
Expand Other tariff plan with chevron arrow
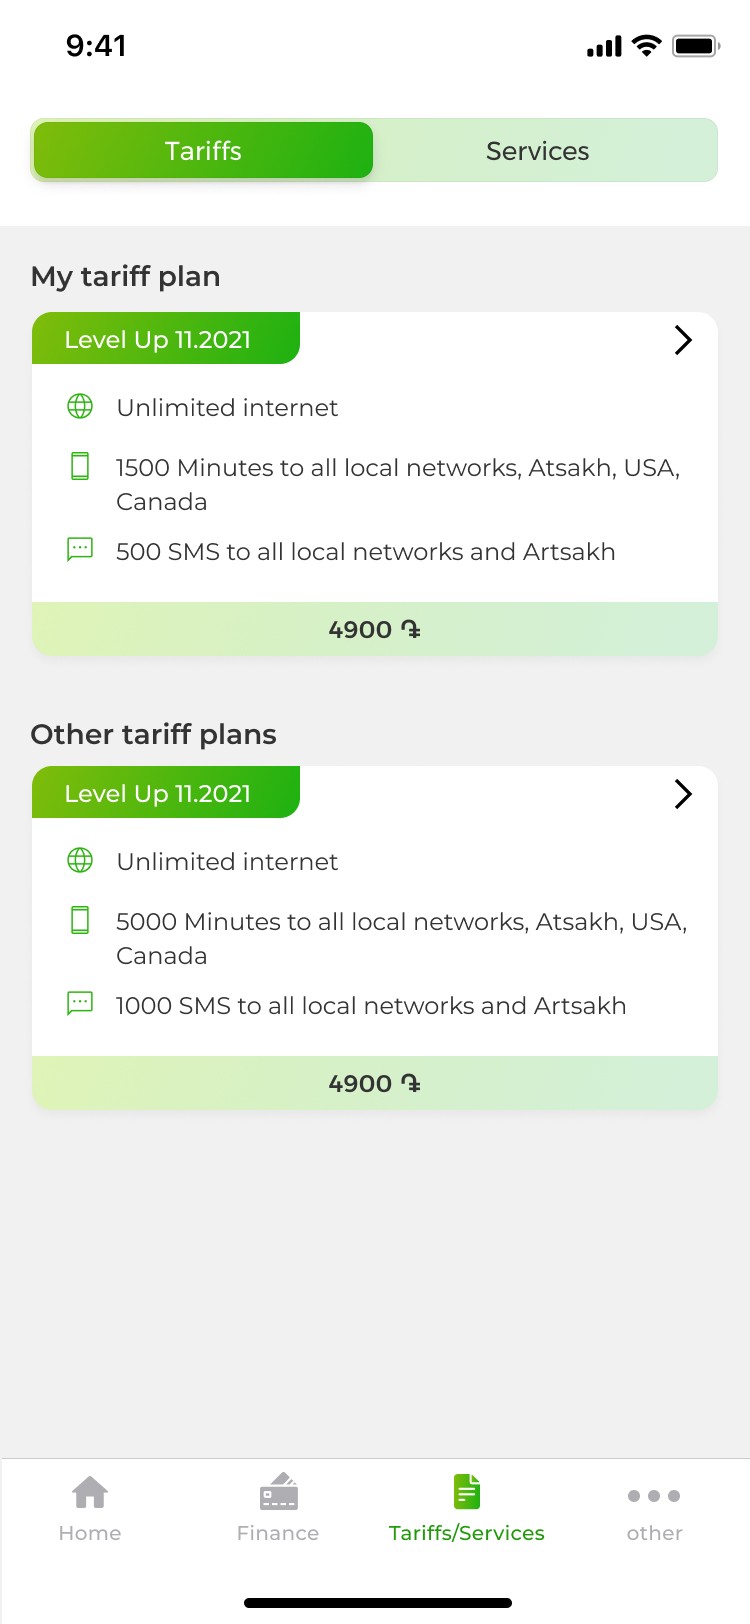point(683,794)
